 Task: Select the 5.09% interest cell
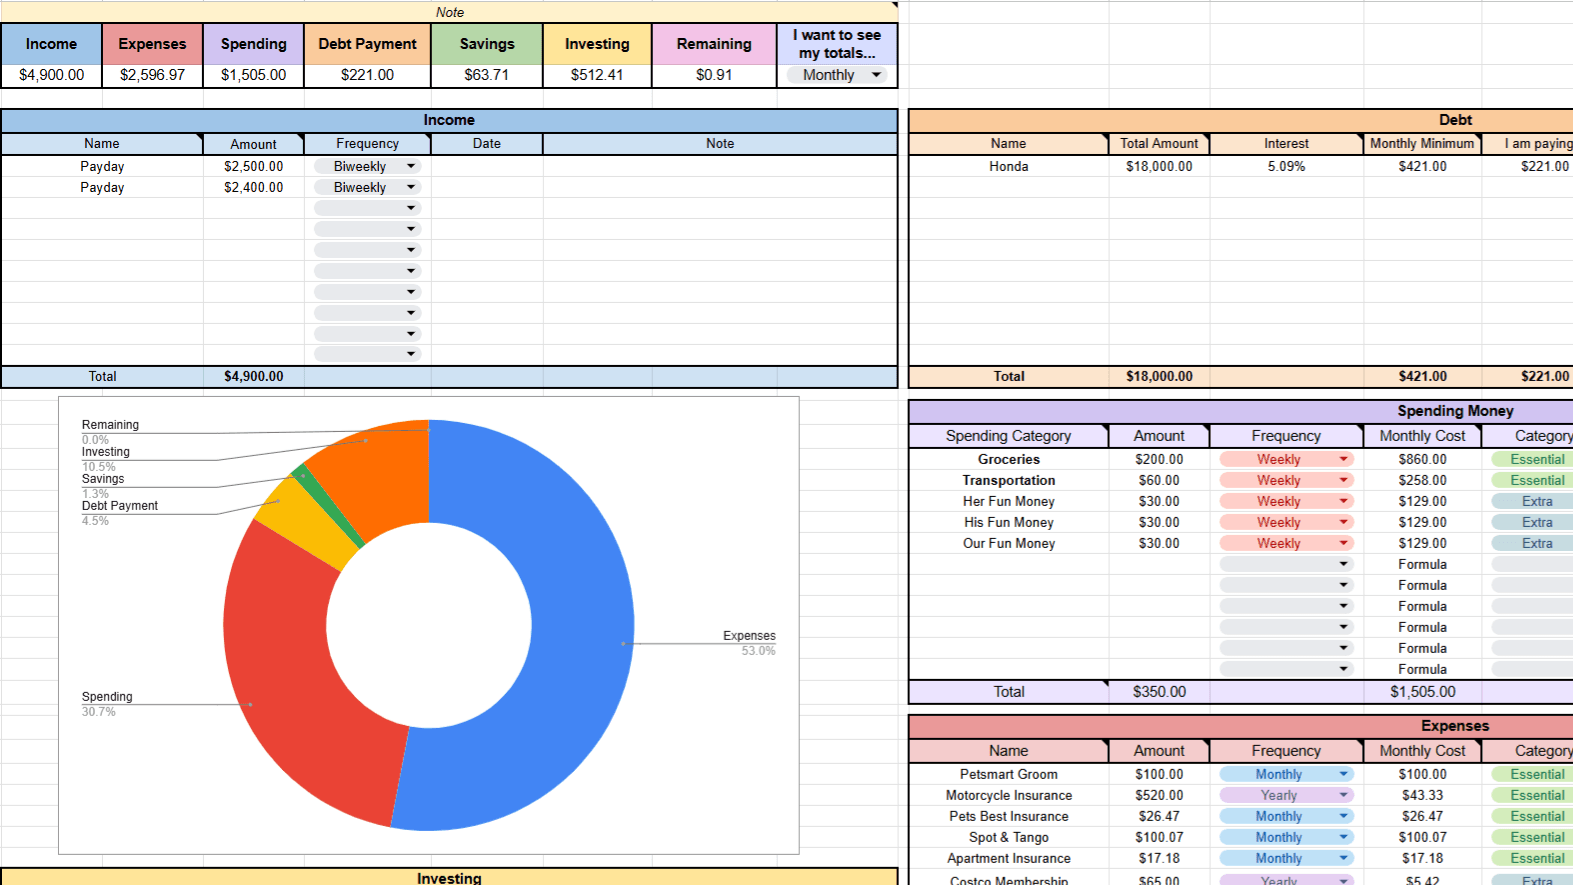[1286, 167]
